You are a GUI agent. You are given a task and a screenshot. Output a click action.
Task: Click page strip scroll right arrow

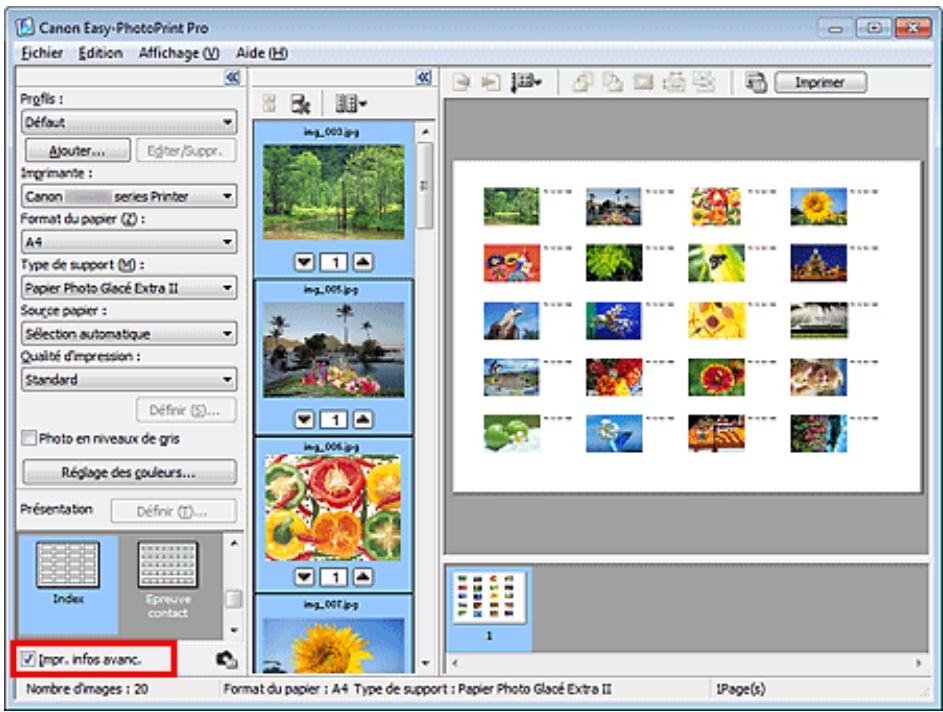point(918,663)
